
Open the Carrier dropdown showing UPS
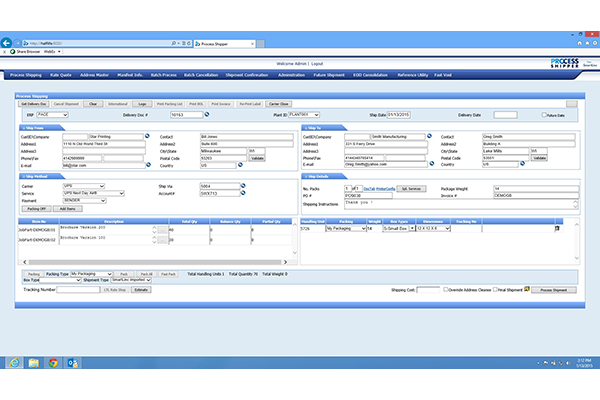(x=84, y=186)
